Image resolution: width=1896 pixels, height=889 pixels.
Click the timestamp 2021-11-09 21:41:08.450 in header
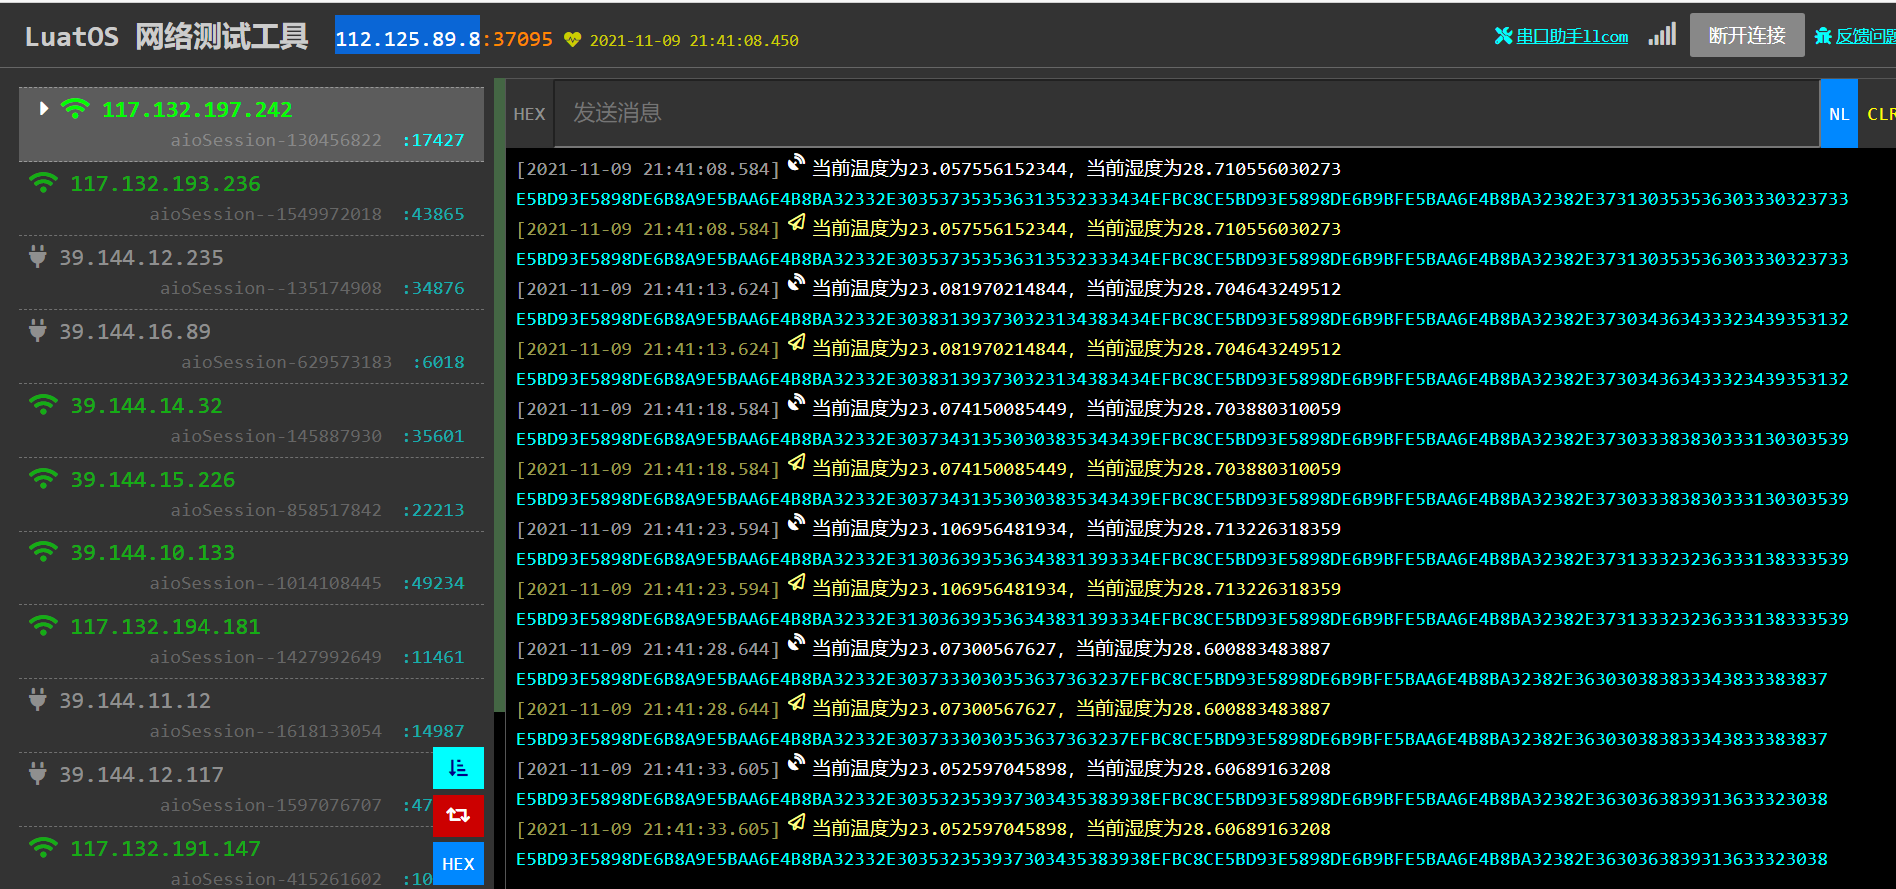[x=694, y=41]
